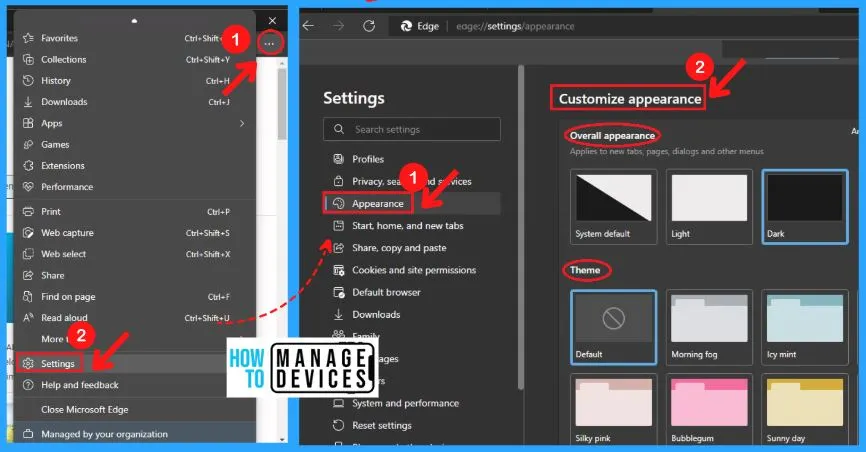Viewport: 866px width, 452px height.
Task: Click the Share icon in menu
Action: coord(28,275)
